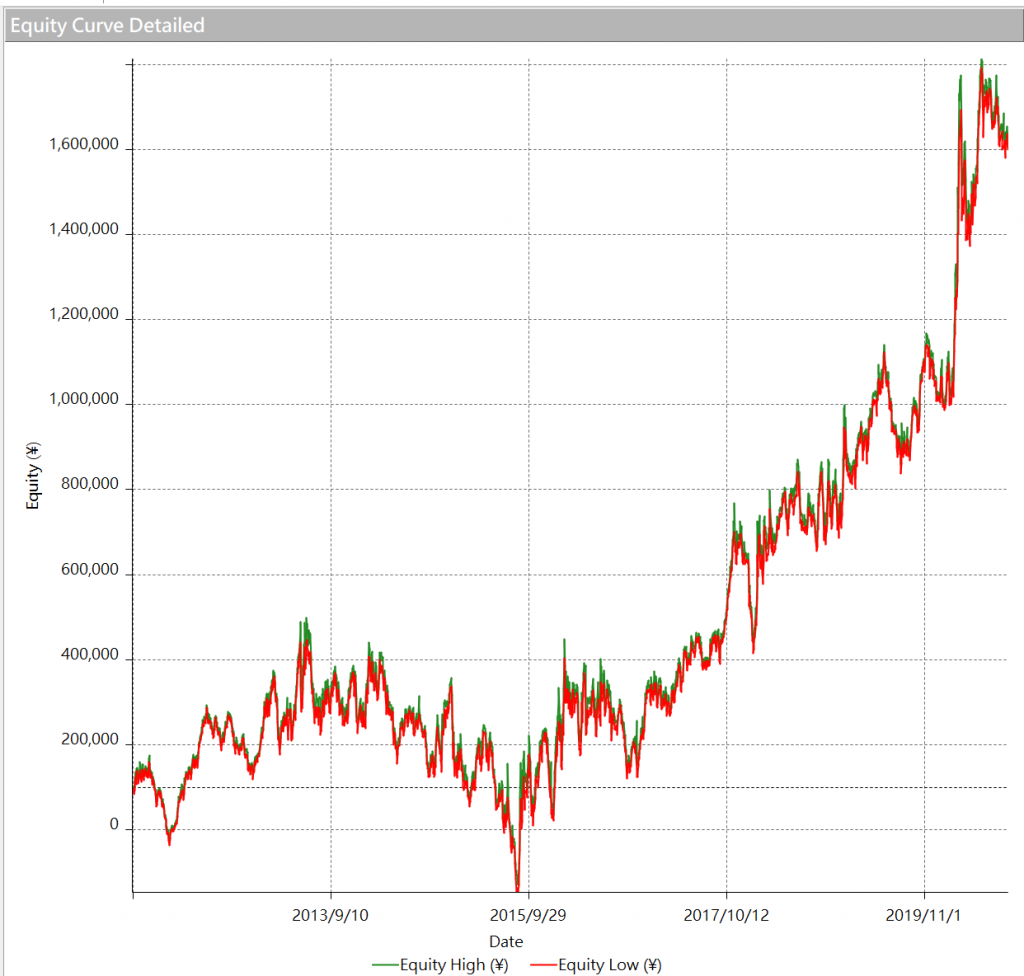Screen dimensions: 1024x976
Task: Click the 600,000 y-axis label
Action: point(91,571)
